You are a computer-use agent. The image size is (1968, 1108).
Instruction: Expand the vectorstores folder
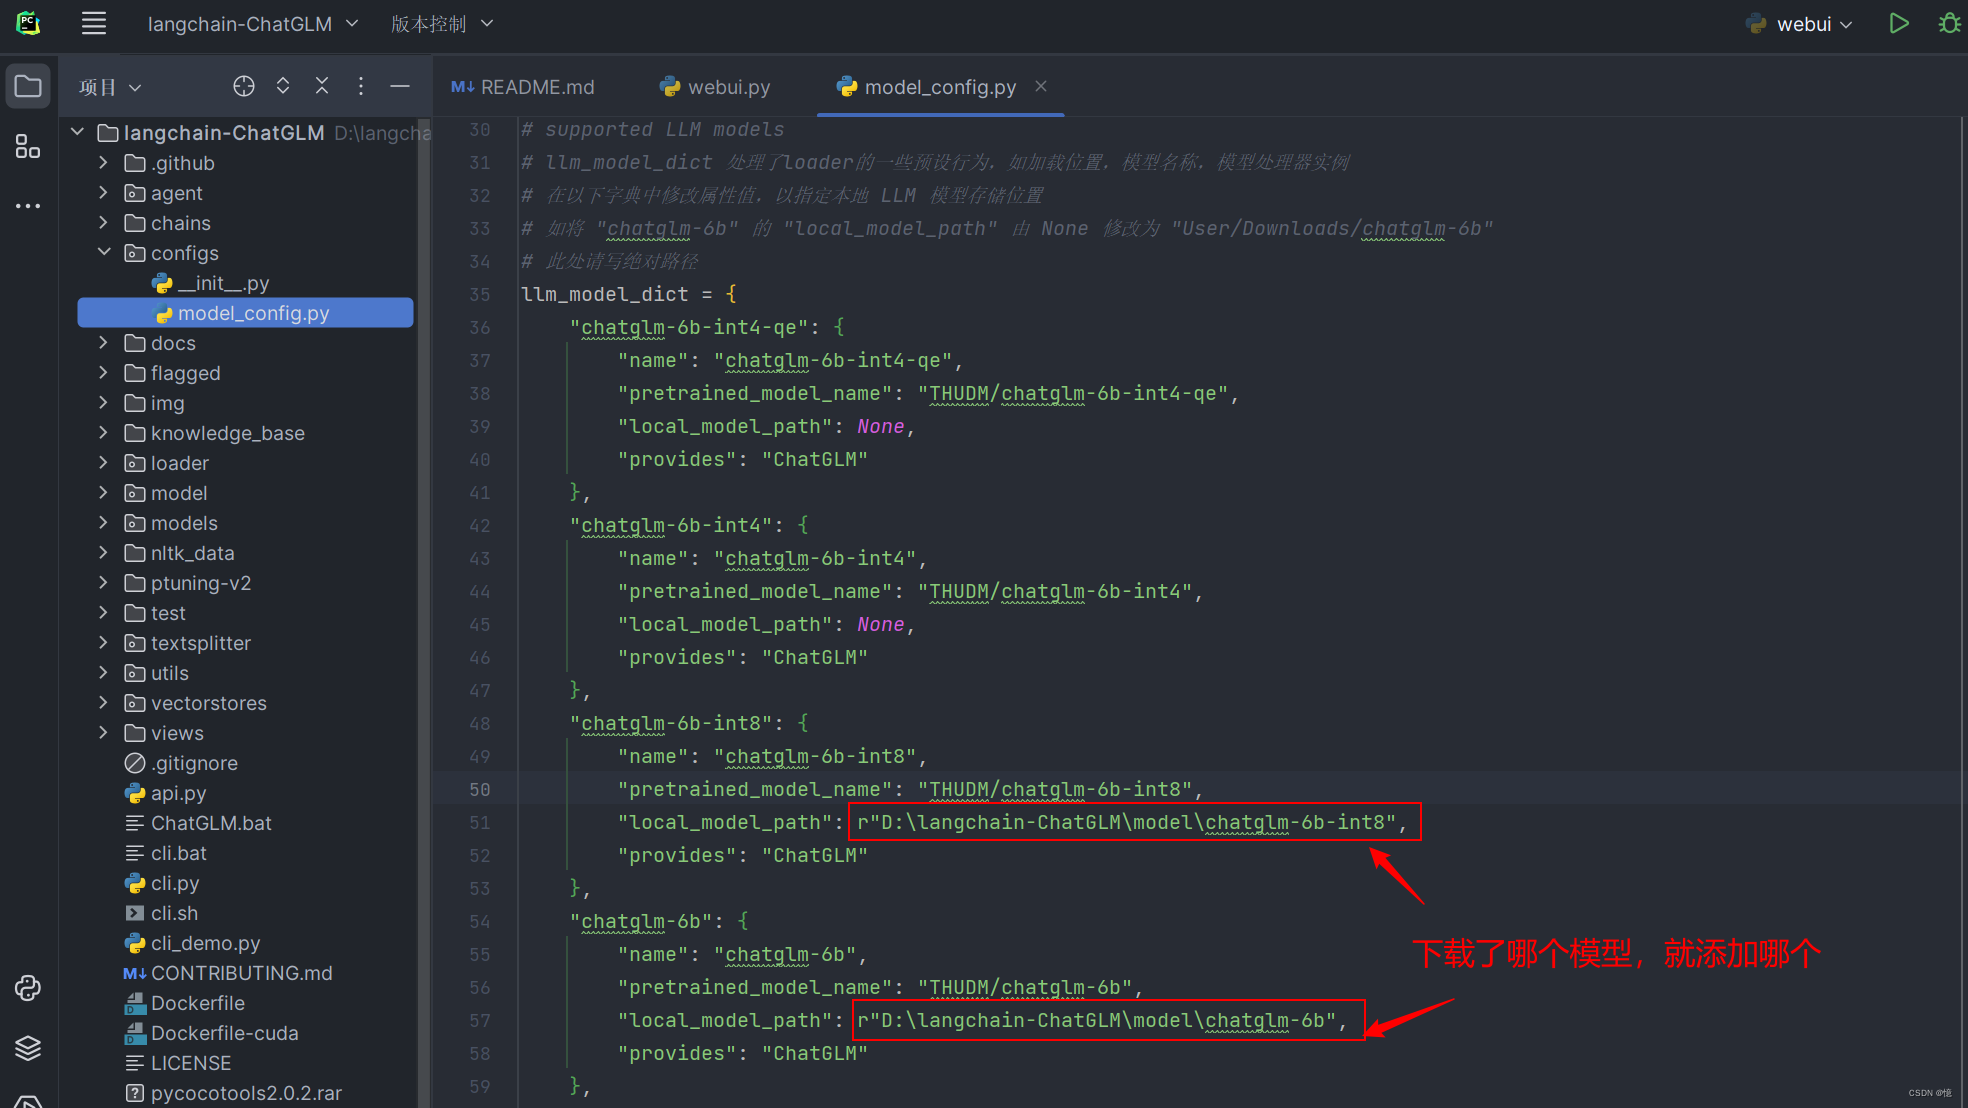(103, 702)
